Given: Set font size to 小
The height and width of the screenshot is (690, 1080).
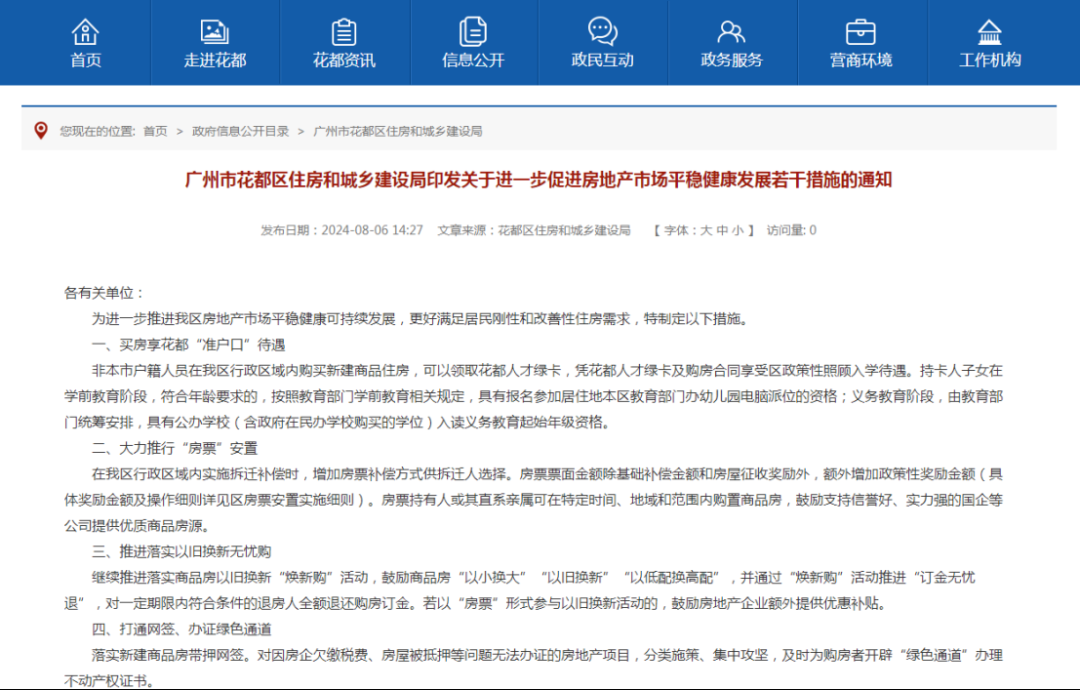Looking at the screenshot, I should tap(738, 230).
